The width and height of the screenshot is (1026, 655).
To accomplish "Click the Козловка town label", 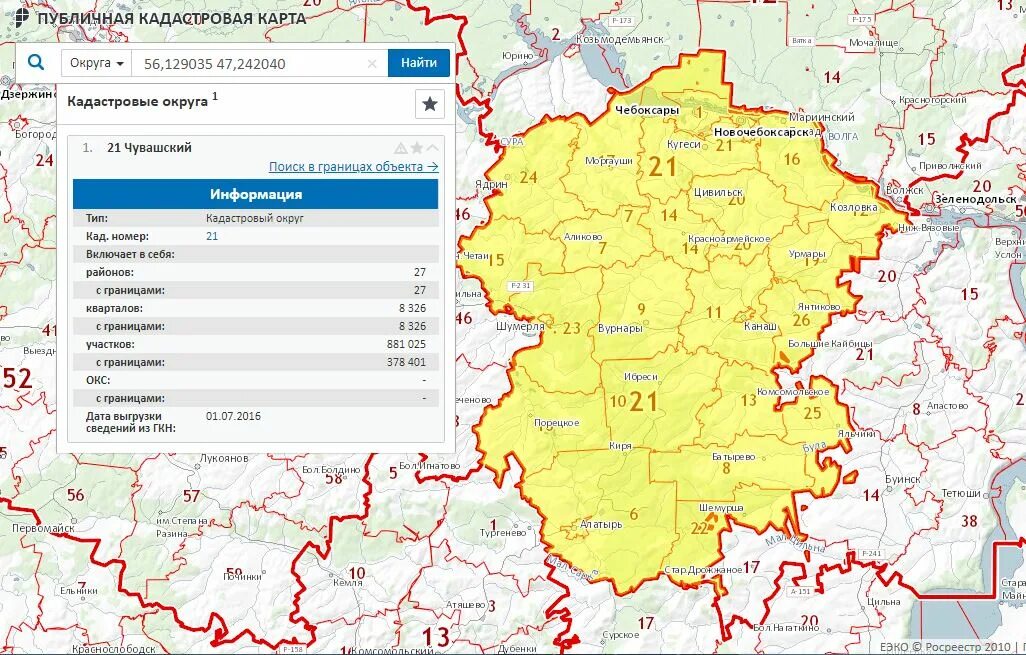I will (853, 207).
